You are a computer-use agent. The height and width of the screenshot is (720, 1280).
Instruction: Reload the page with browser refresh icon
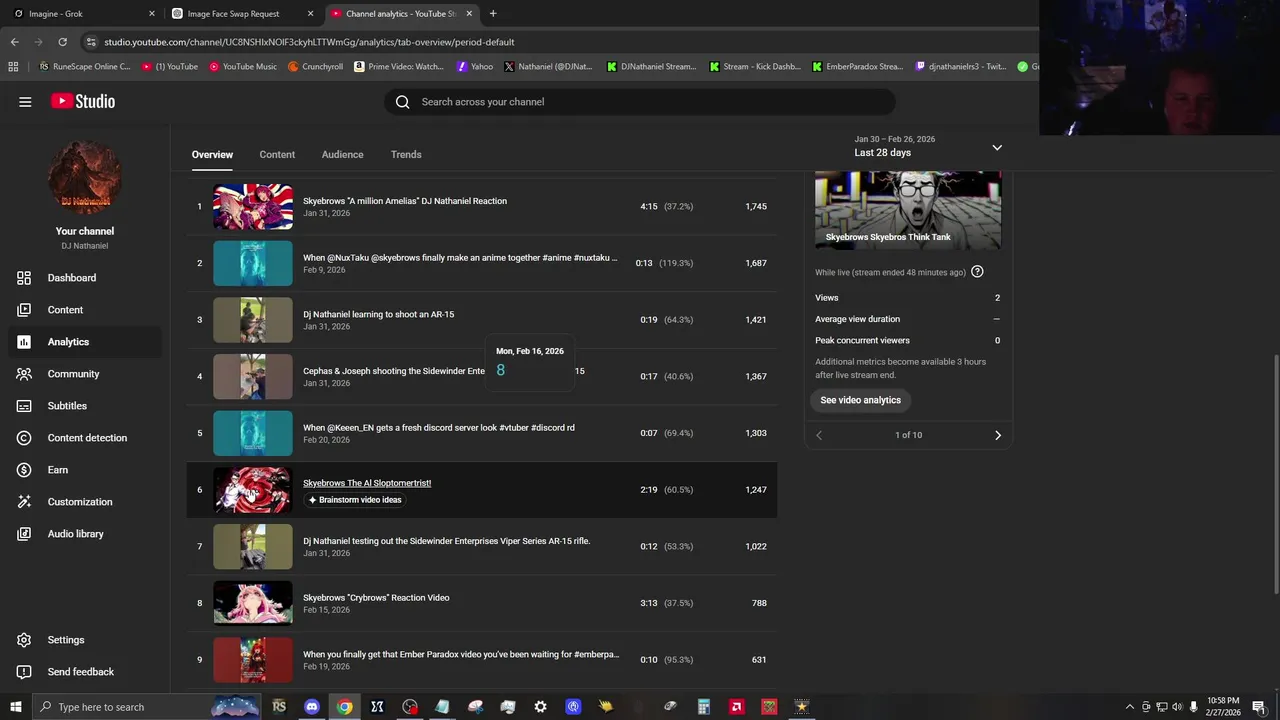coord(62,42)
